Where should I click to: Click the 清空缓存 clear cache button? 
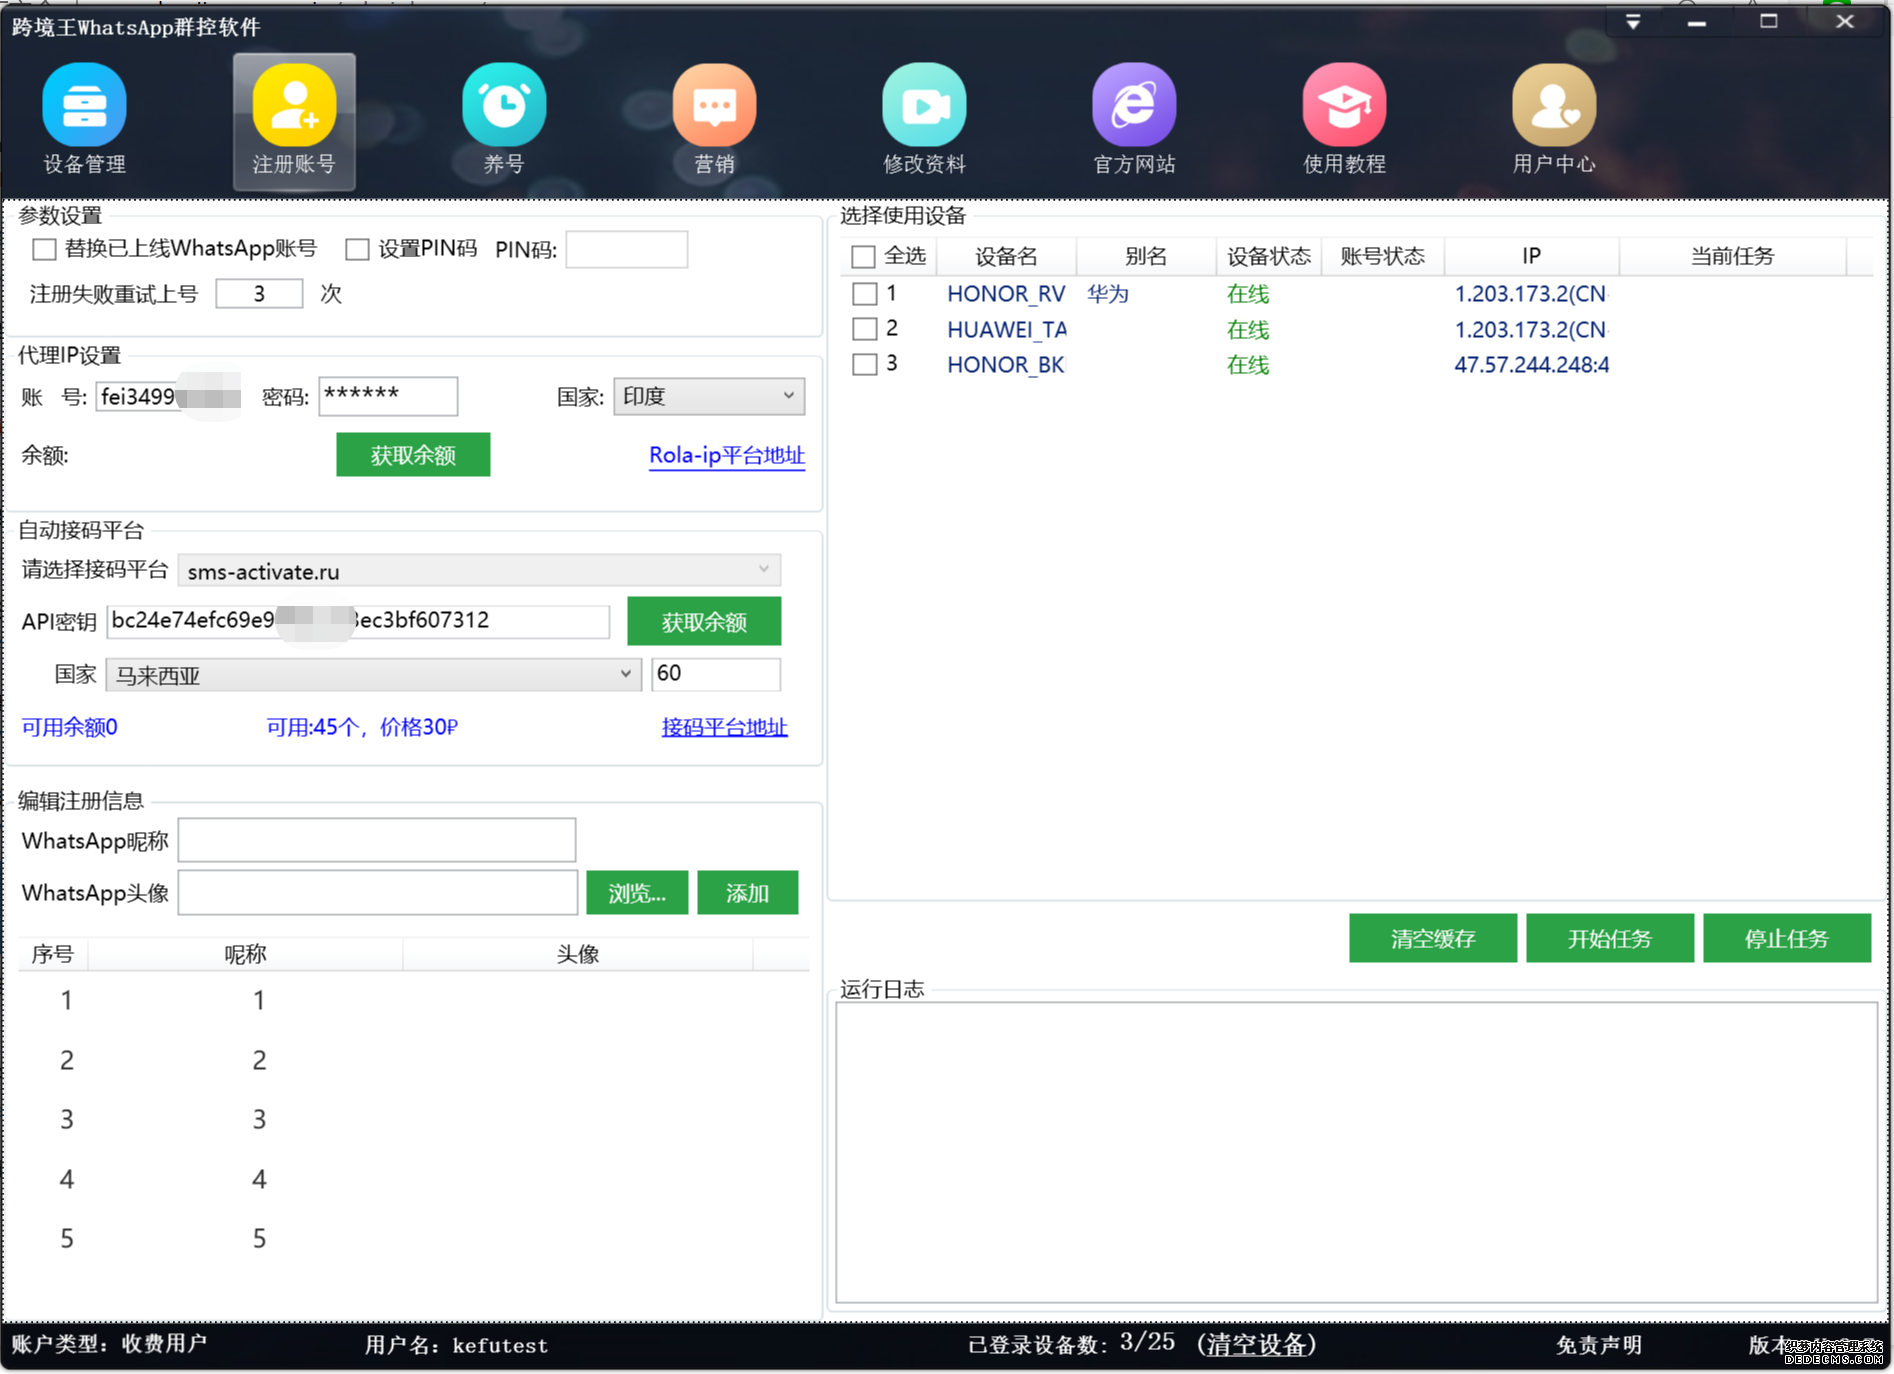pyautogui.click(x=1433, y=938)
